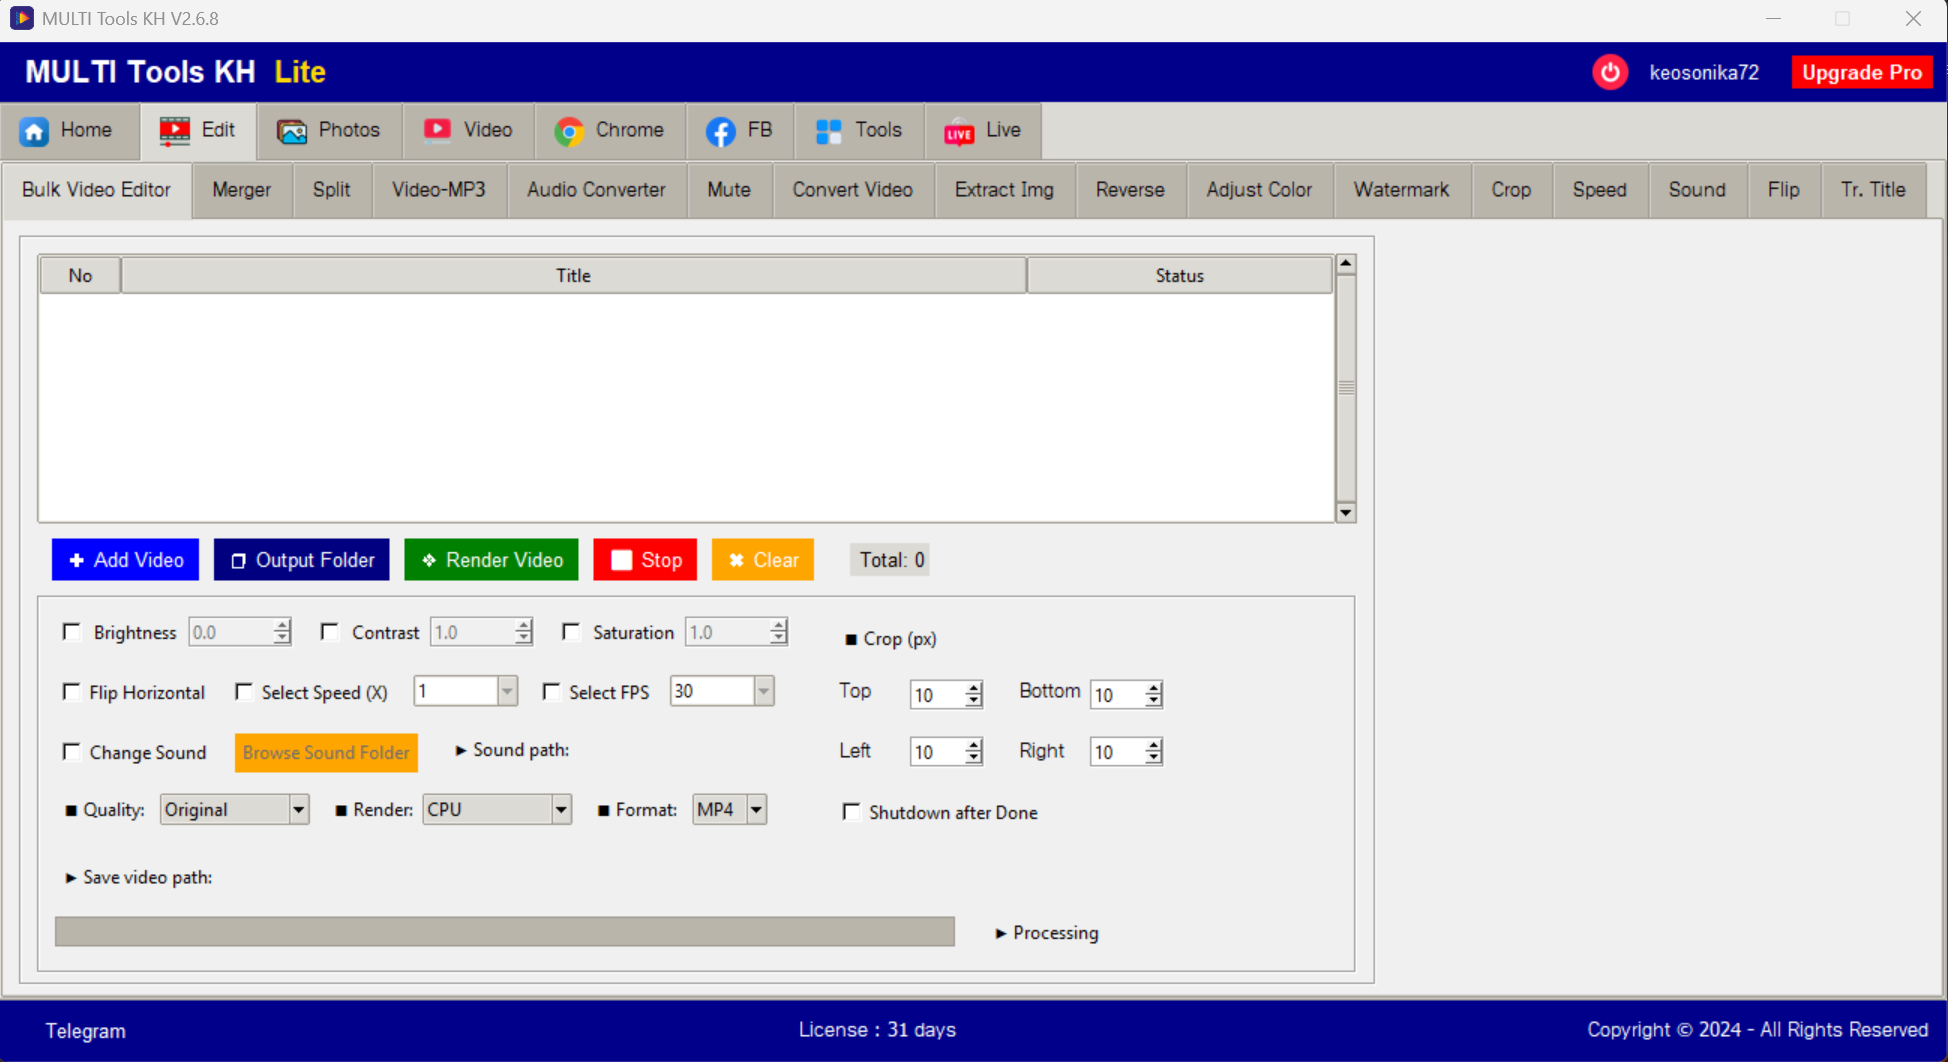Open Chrome tool via its icon
The height and width of the screenshot is (1062, 1948).
(570, 130)
